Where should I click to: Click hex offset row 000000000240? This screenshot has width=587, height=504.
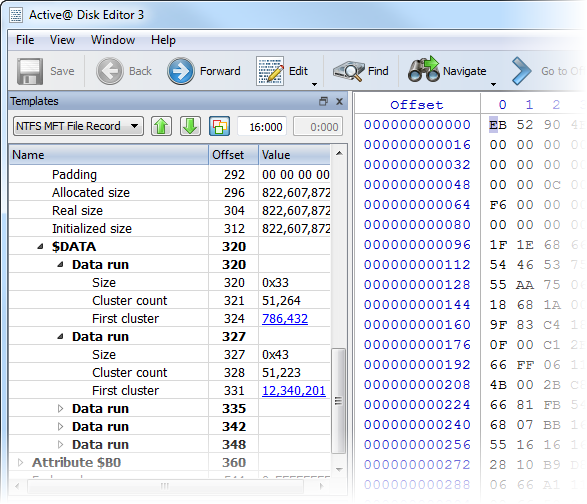417,425
